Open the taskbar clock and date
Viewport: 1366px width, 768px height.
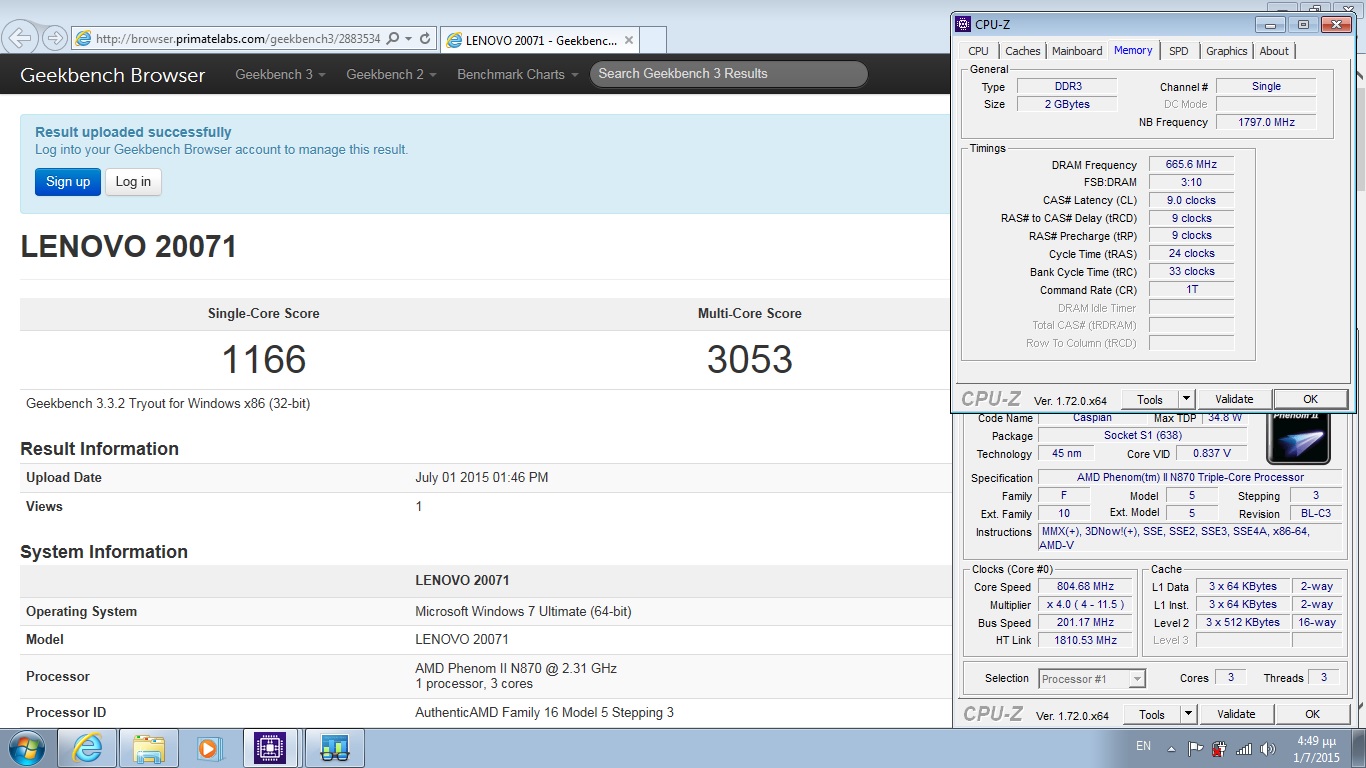click(1317, 749)
